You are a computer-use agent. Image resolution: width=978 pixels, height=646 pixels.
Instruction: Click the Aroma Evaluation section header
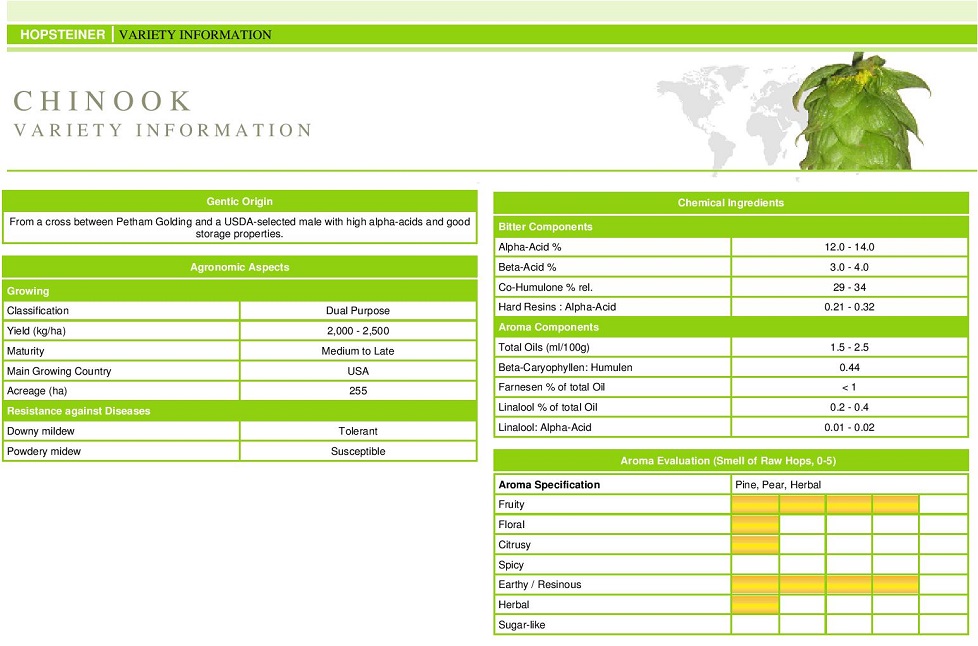[x=731, y=461]
